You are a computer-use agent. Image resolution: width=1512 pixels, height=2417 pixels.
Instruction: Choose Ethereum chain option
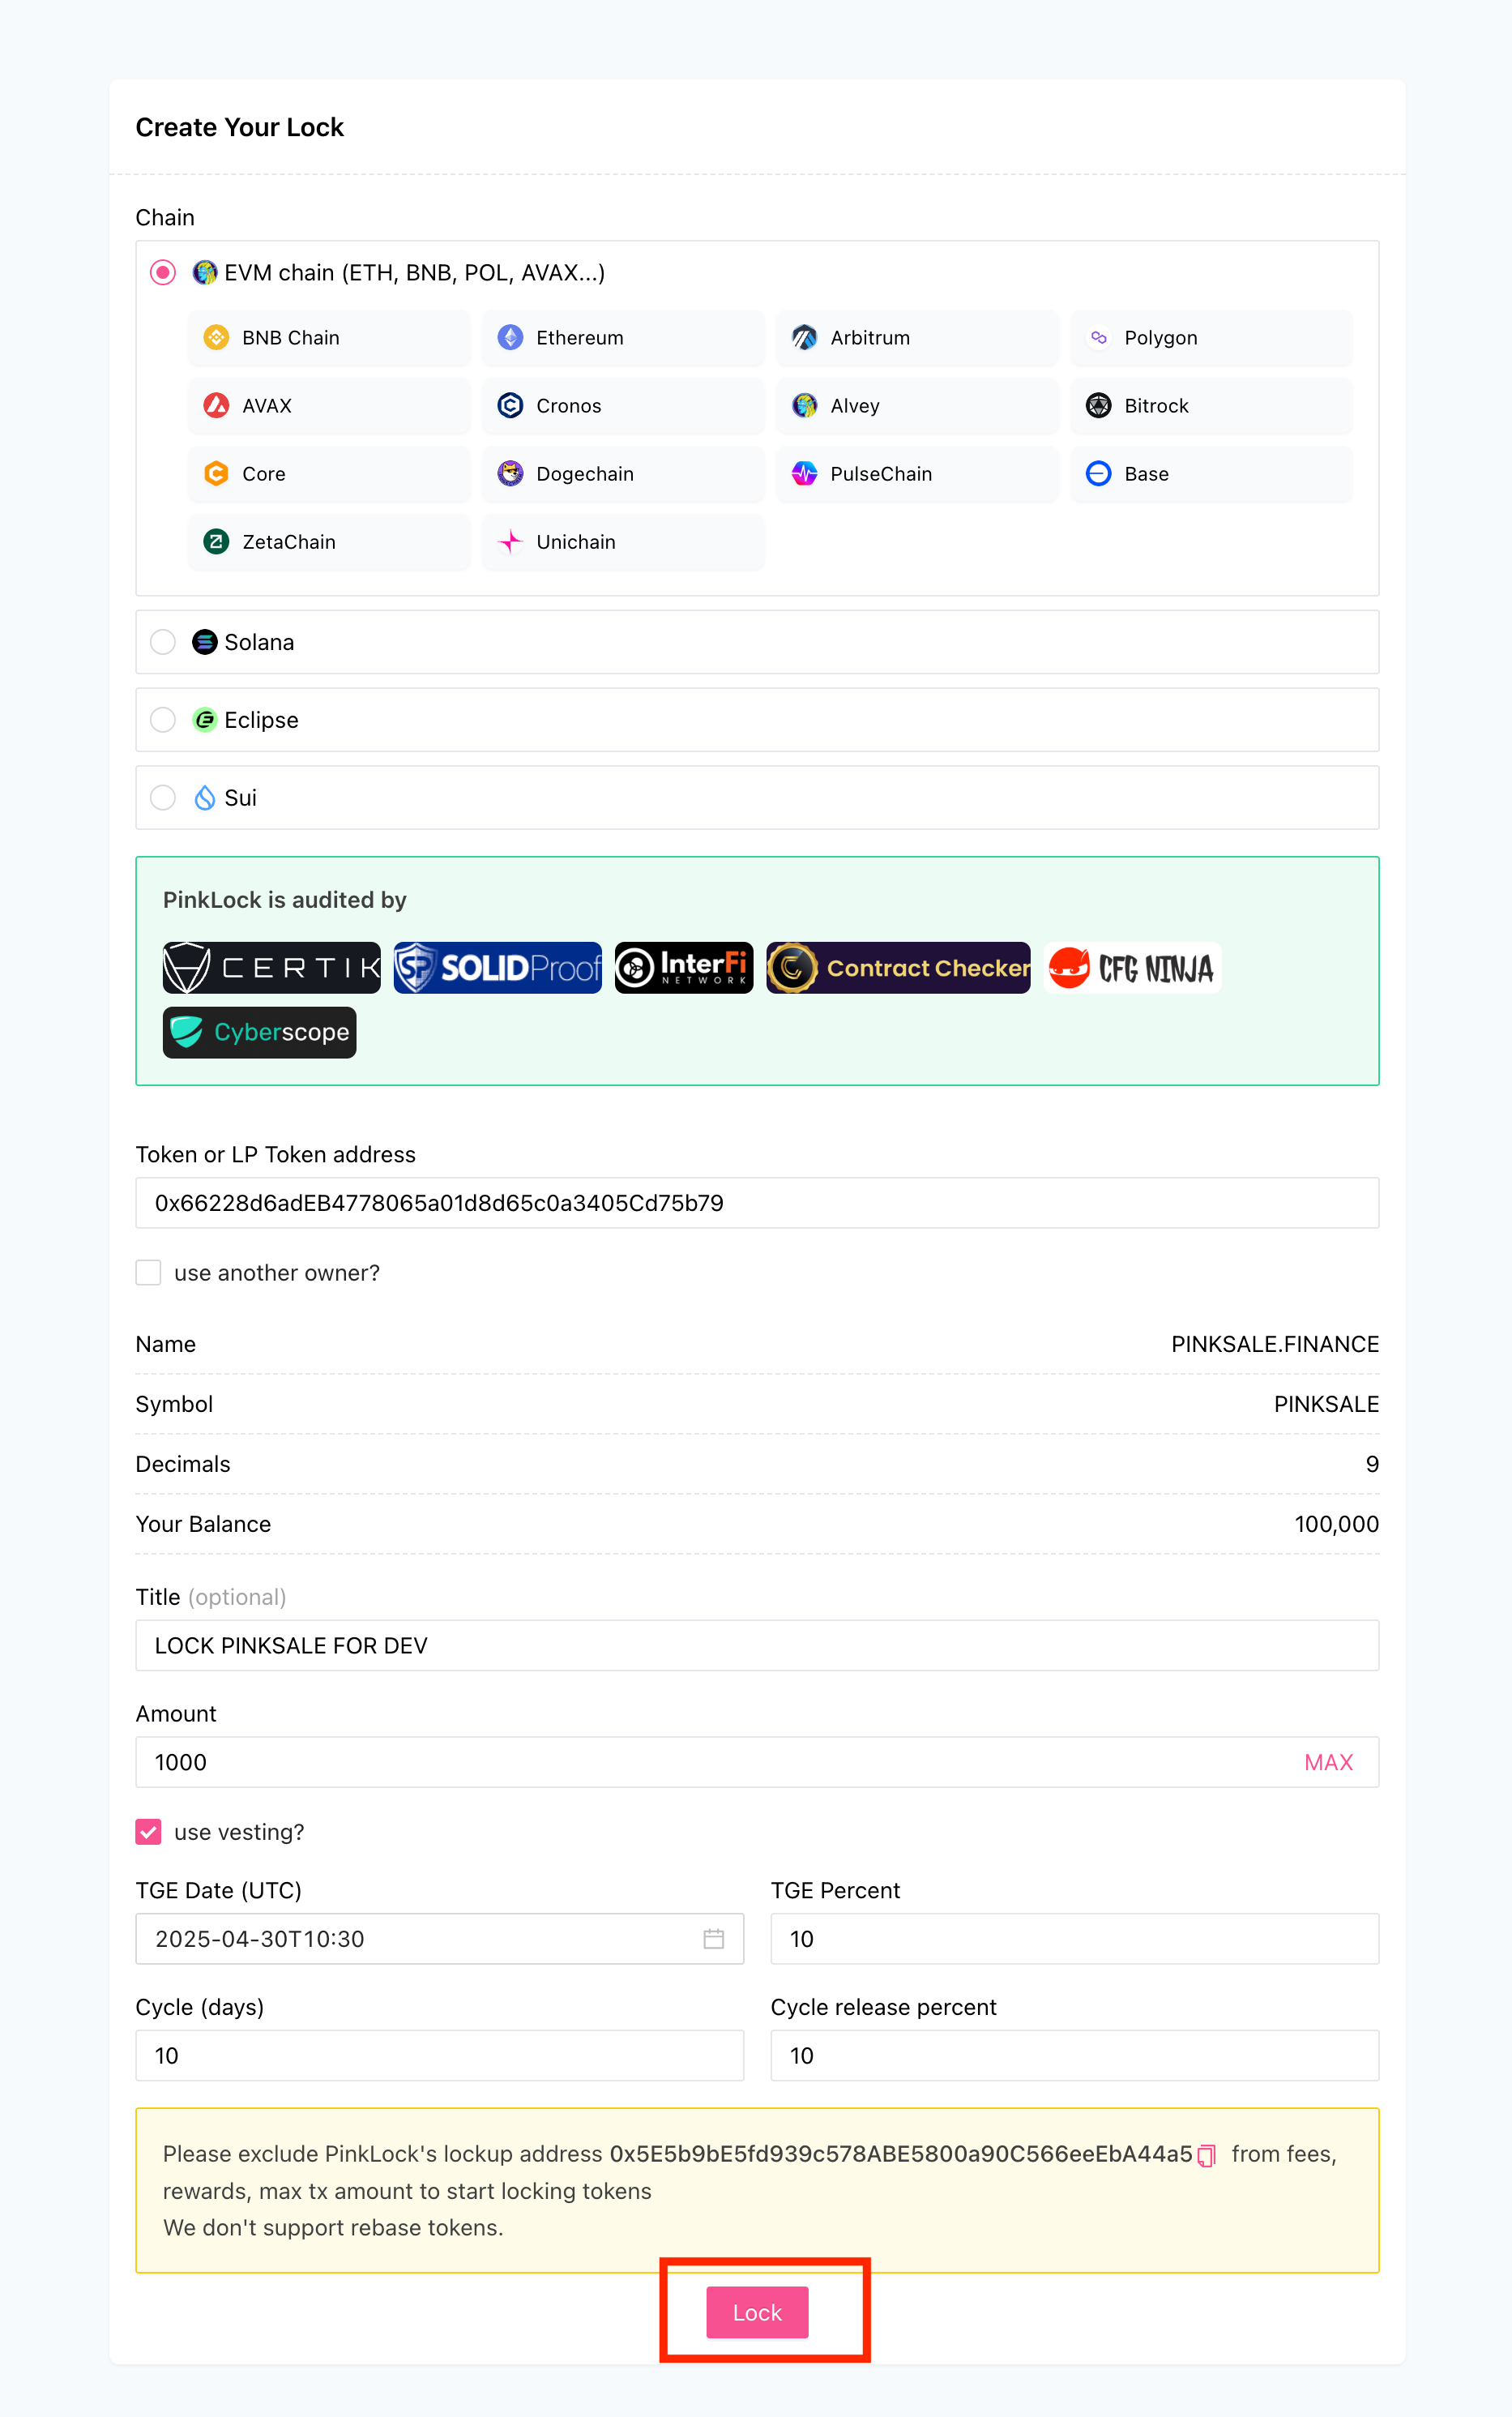click(623, 338)
